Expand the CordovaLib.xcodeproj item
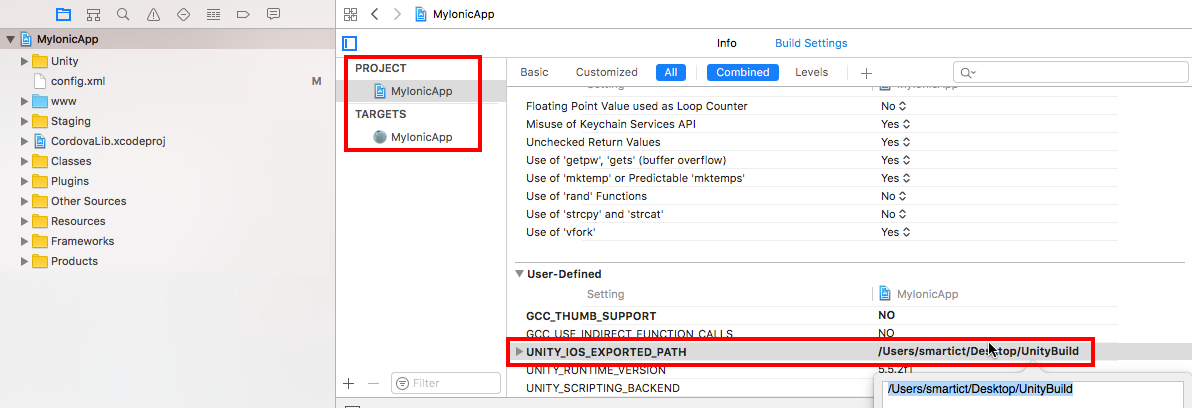 click(x=24, y=141)
